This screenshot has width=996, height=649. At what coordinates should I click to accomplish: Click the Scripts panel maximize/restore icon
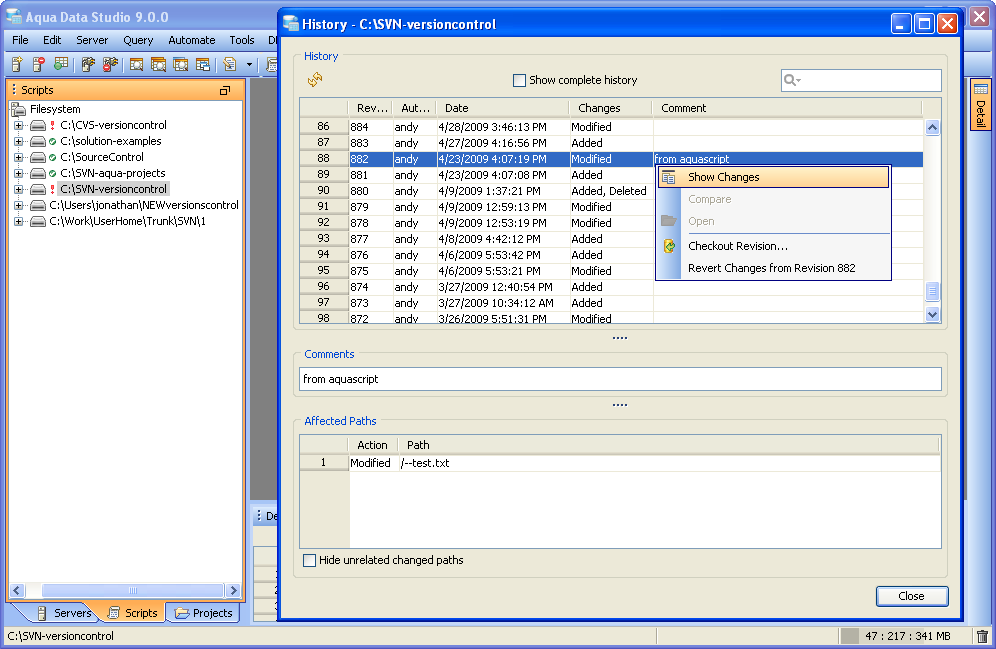pos(224,90)
